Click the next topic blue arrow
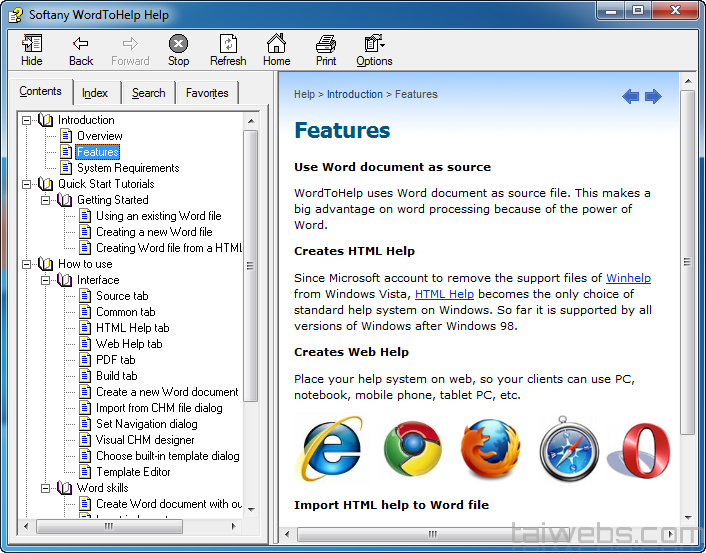 (653, 96)
